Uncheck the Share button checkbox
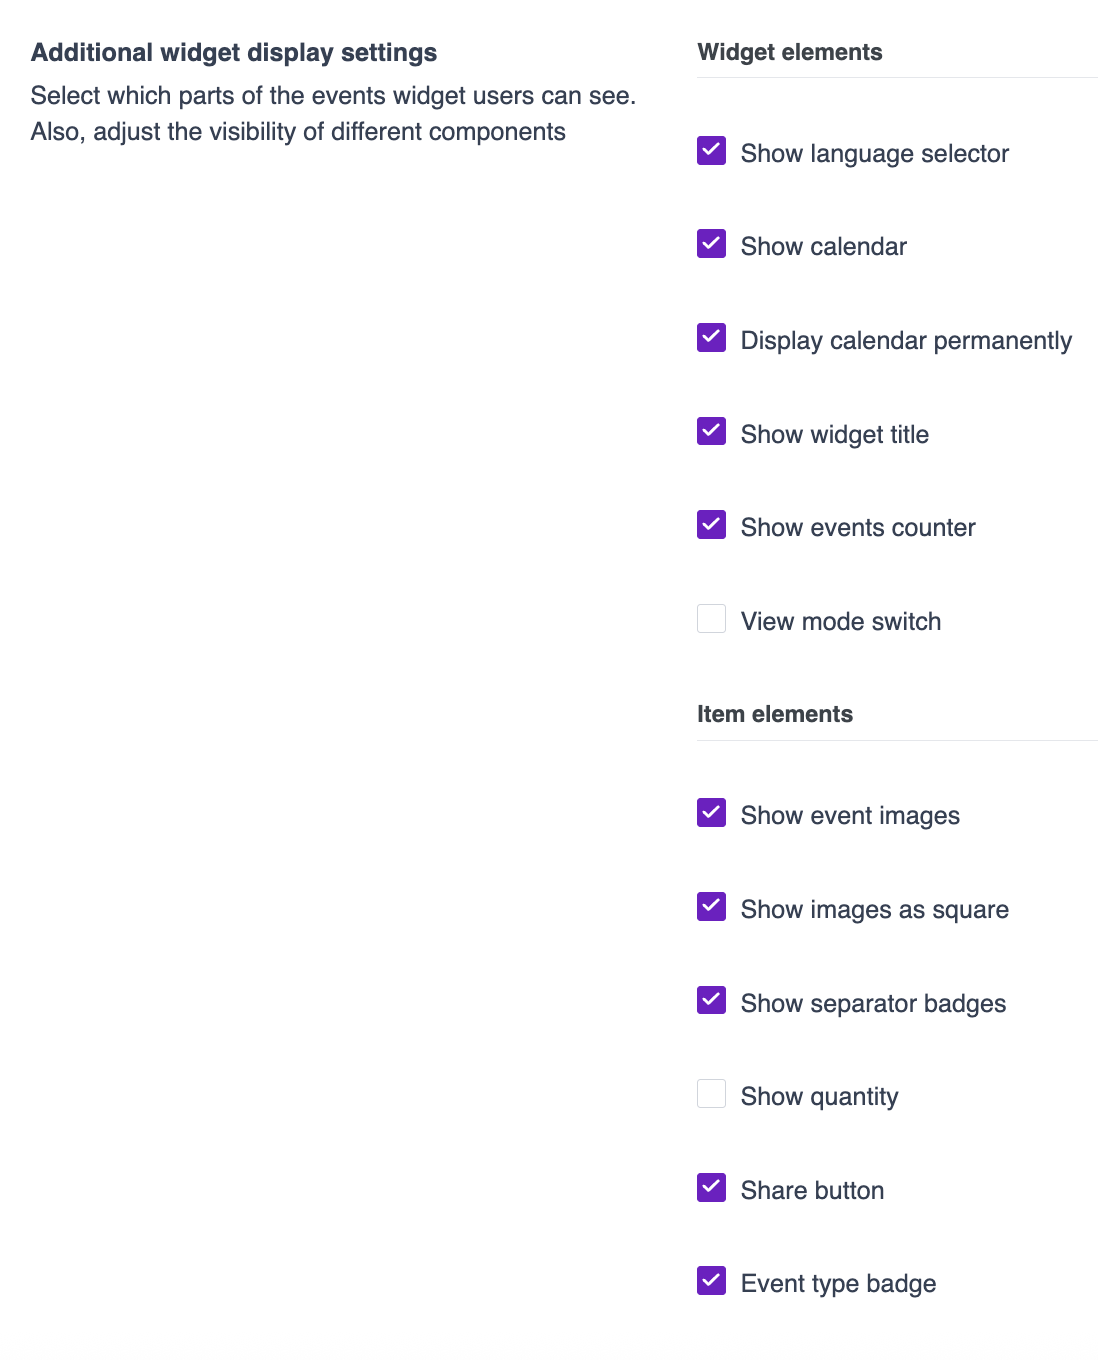 click(x=711, y=1188)
